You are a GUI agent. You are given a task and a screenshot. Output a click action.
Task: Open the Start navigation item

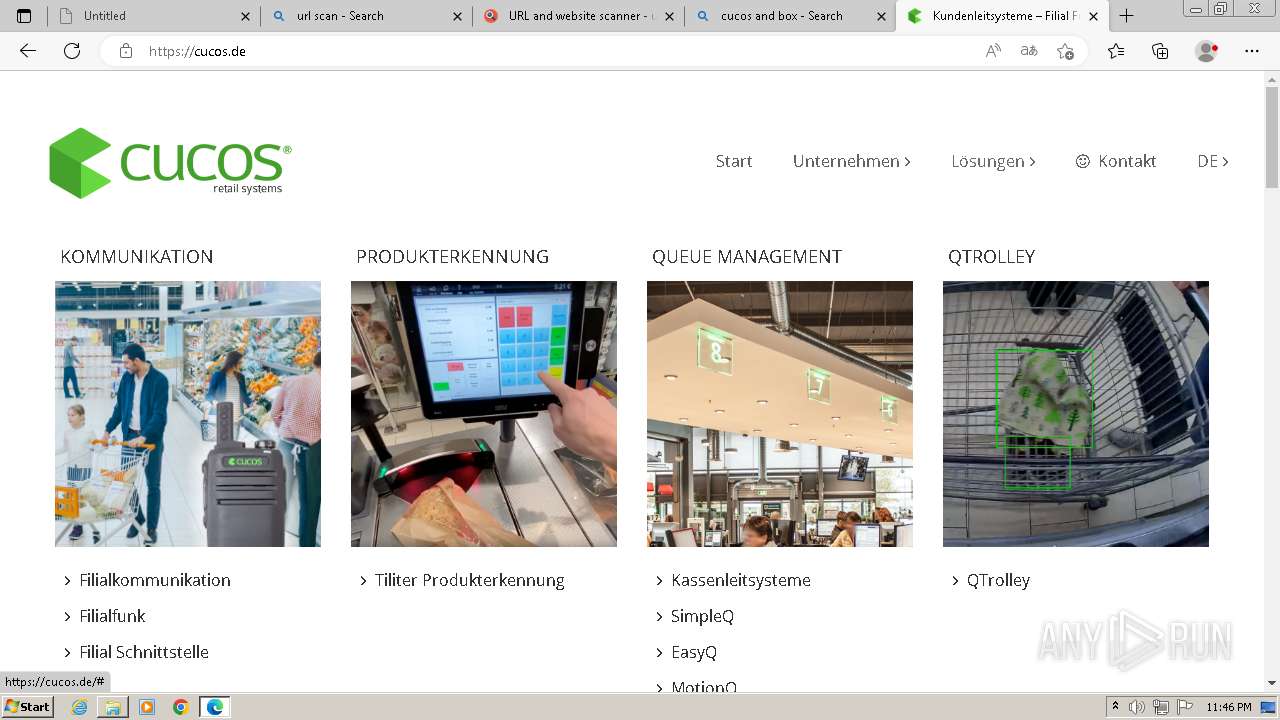[734, 161]
